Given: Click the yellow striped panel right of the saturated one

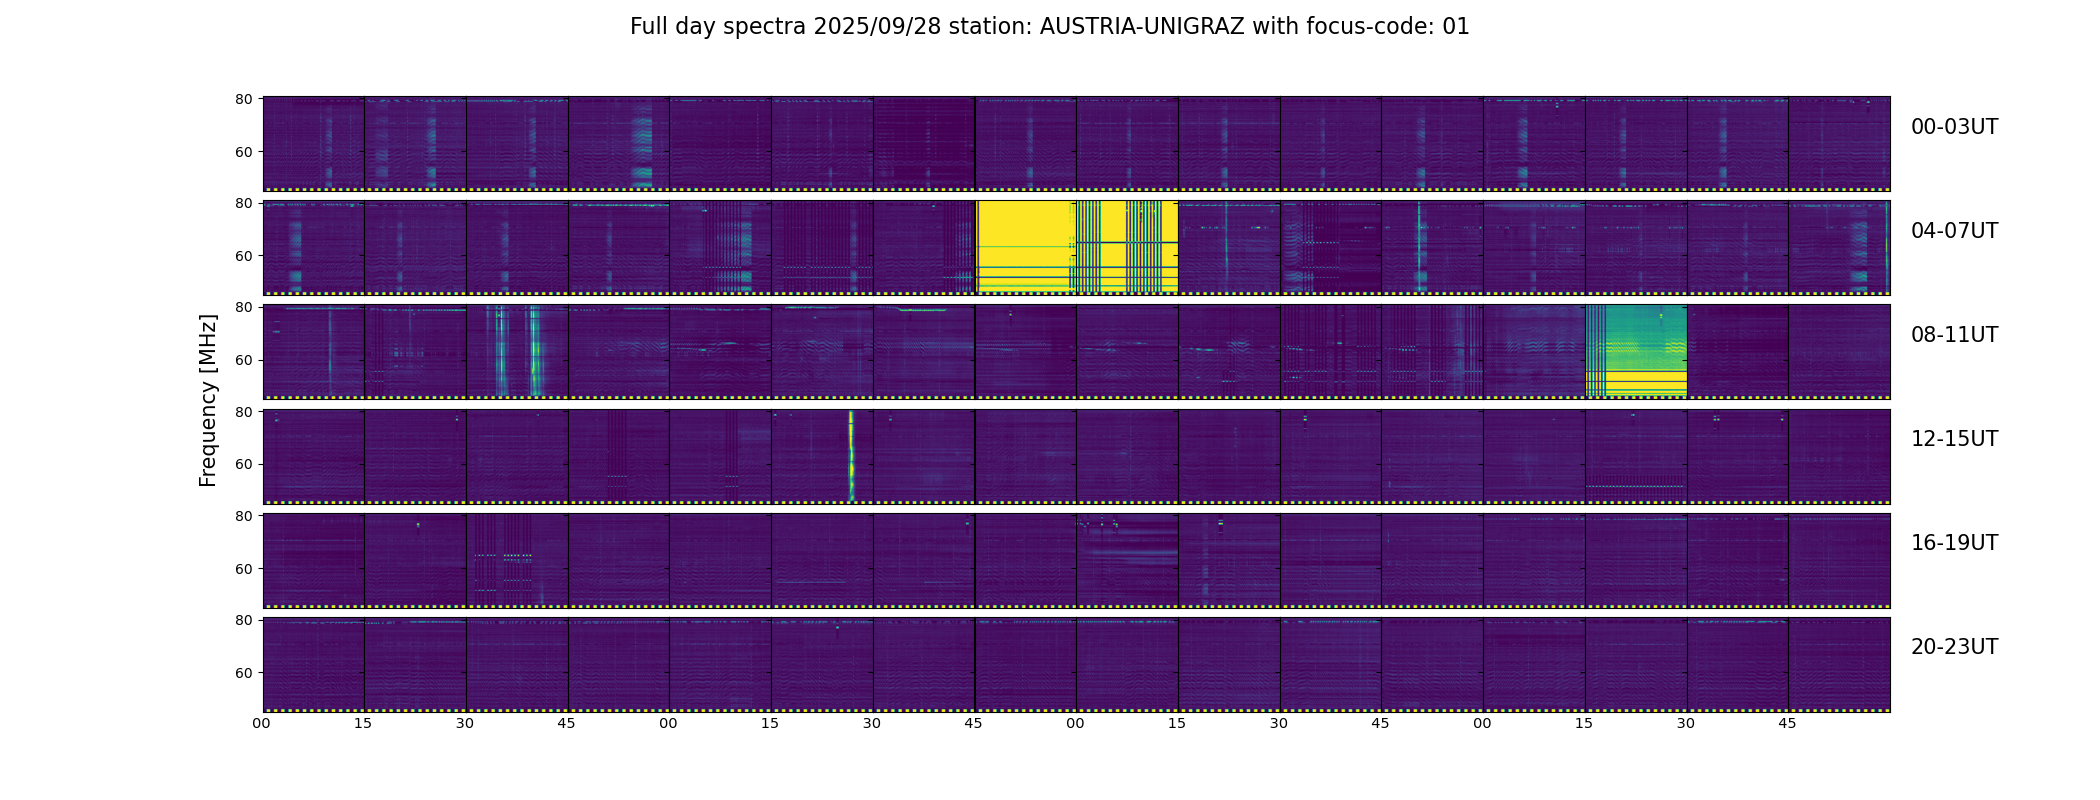Looking at the screenshot, I should click(1127, 247).
